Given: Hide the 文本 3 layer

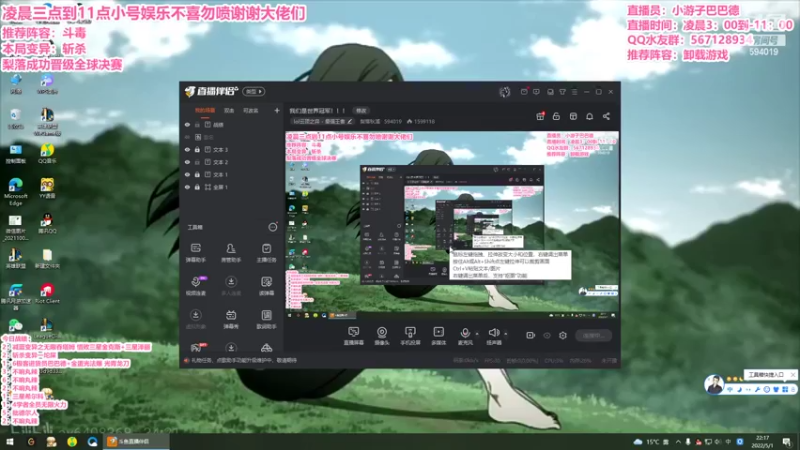Looking at the screenshot, I should click(x=187, y=149).
